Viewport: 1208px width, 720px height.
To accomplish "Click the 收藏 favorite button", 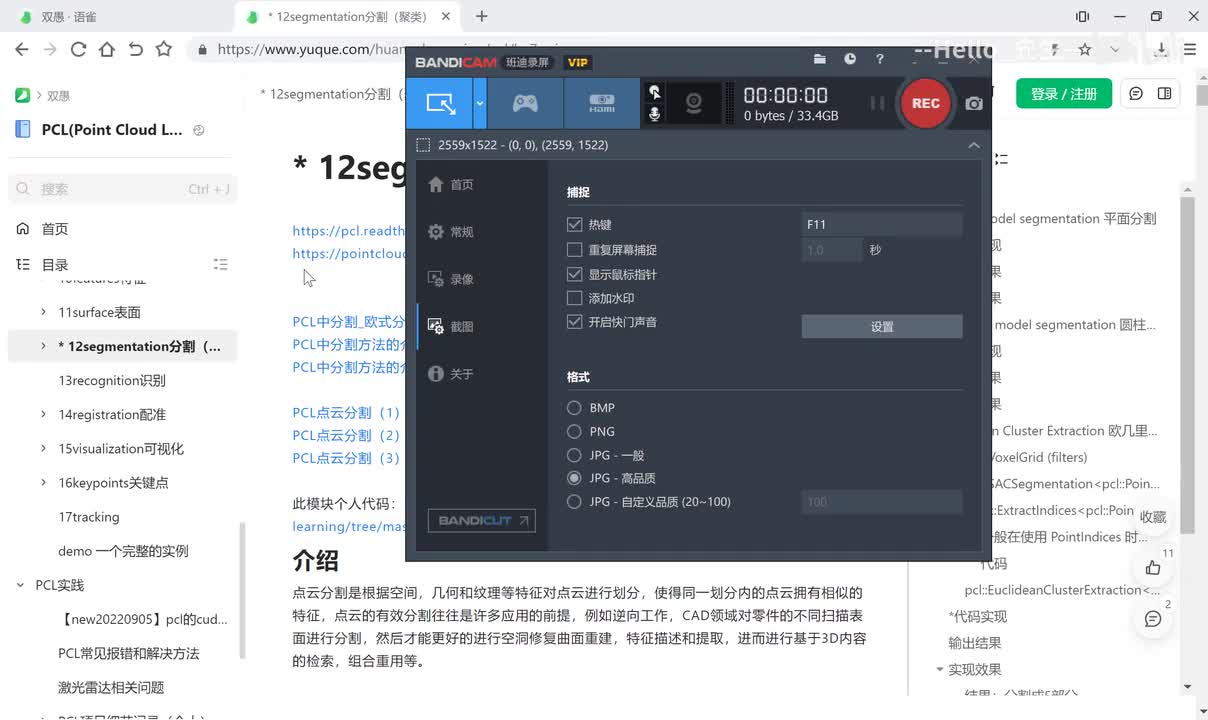I will click(x=1153, y=517).
